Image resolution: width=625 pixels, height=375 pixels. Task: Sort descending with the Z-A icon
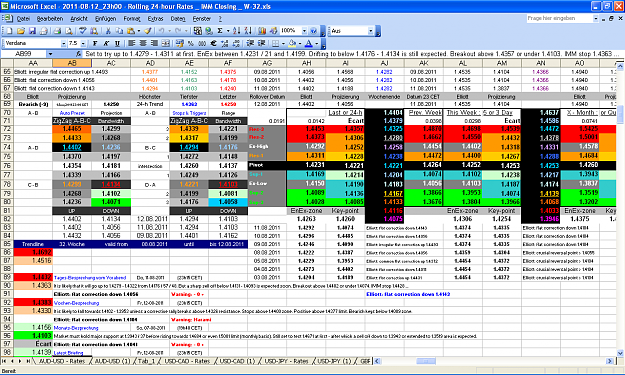click(x=248, y=31)
